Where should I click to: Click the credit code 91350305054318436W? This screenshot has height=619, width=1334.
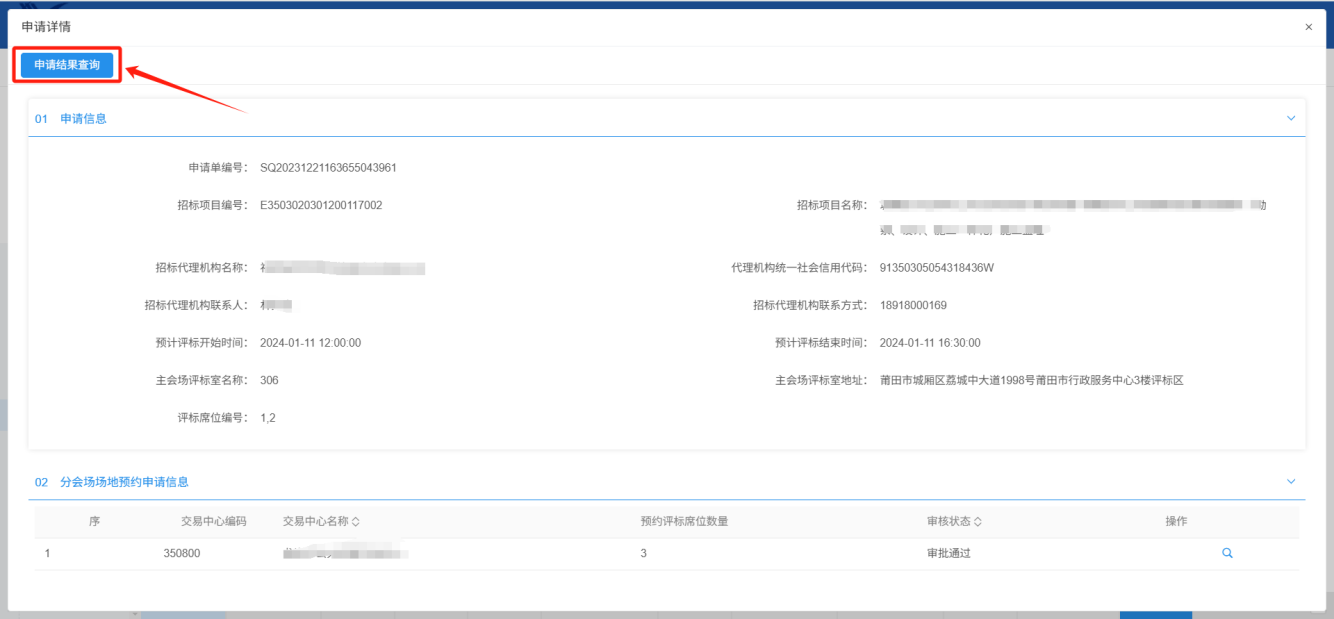point(936,268)
